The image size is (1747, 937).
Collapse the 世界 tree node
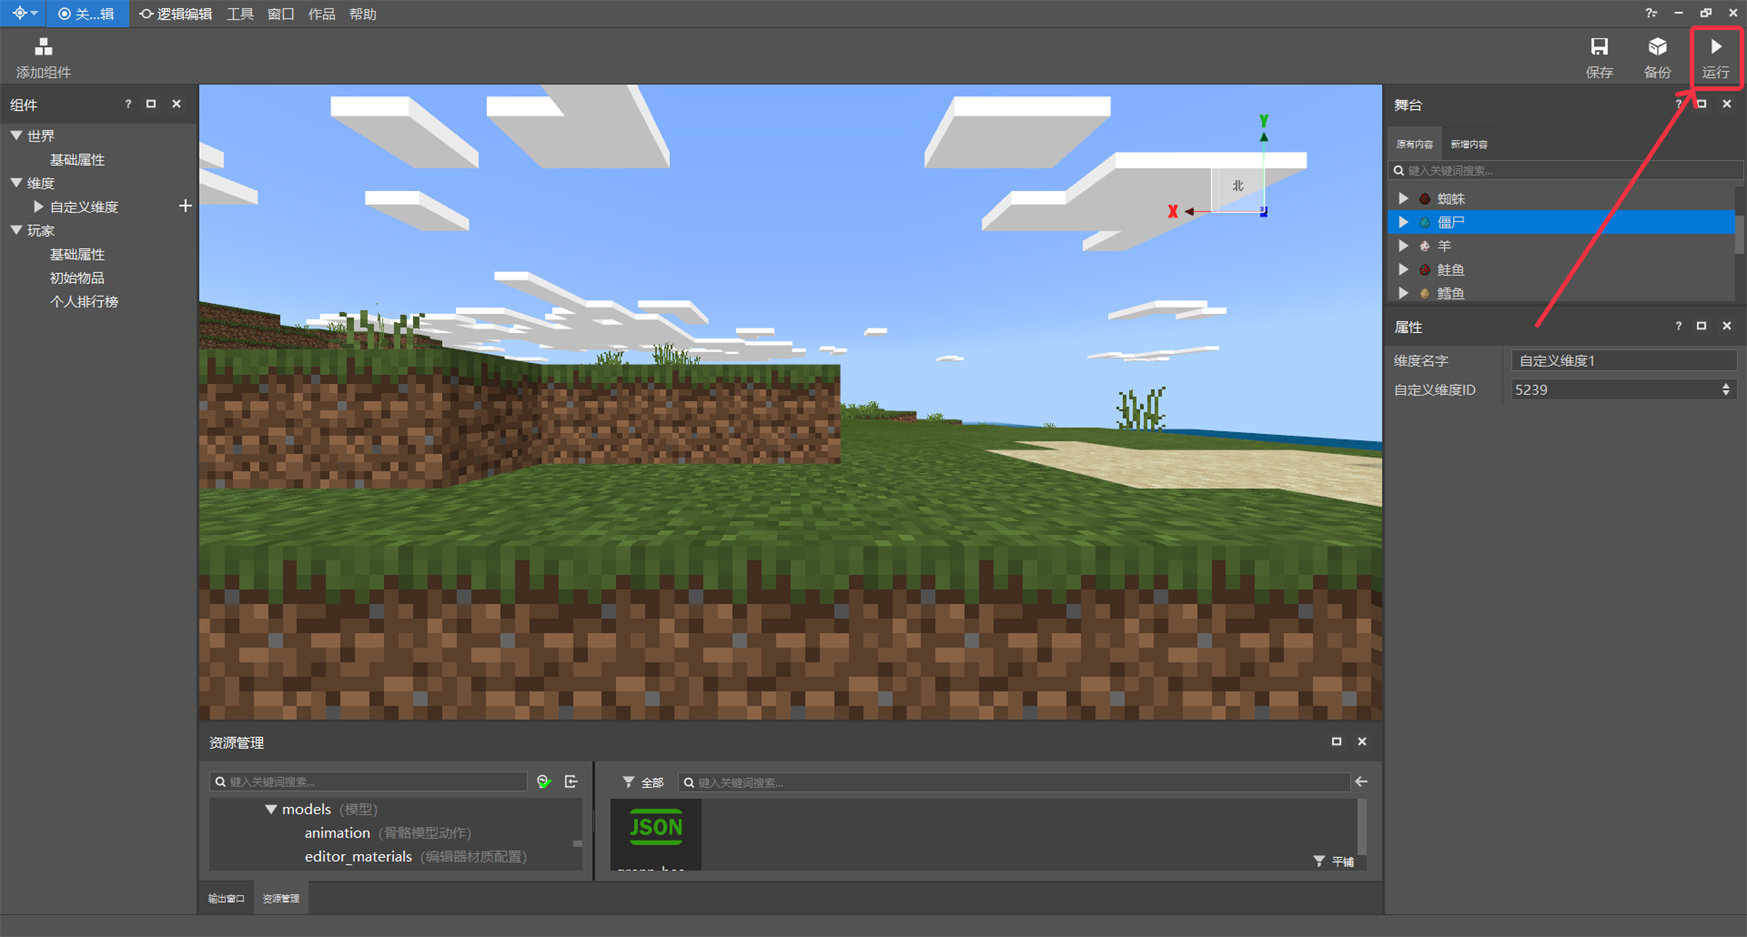pos(17,135)
